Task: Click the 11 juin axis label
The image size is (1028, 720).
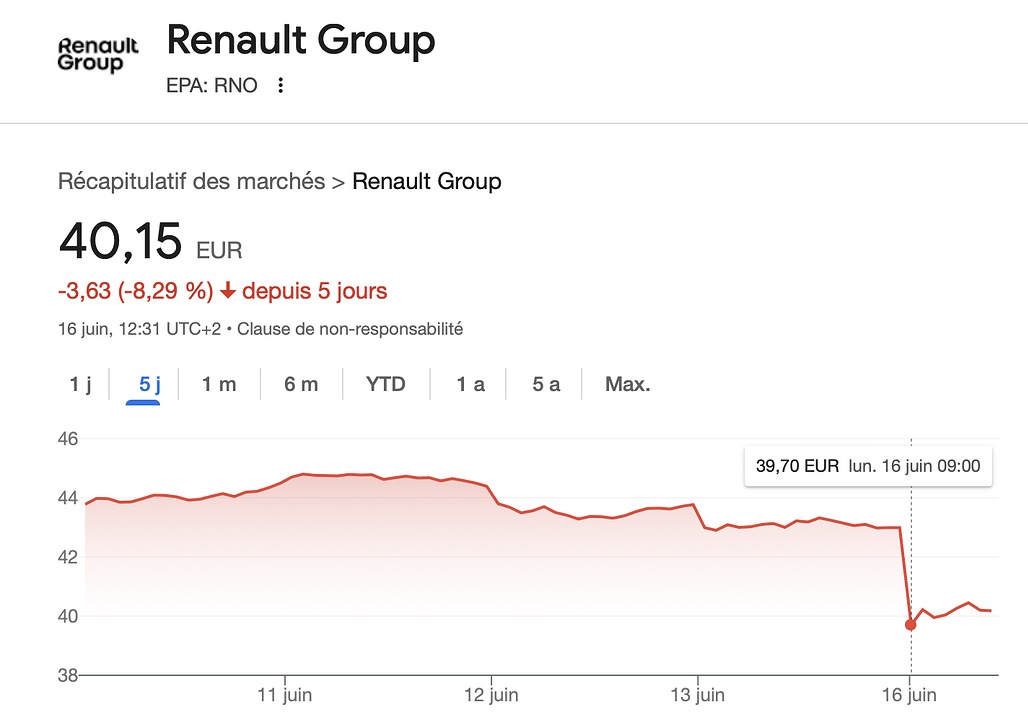Action: [285, 695]
